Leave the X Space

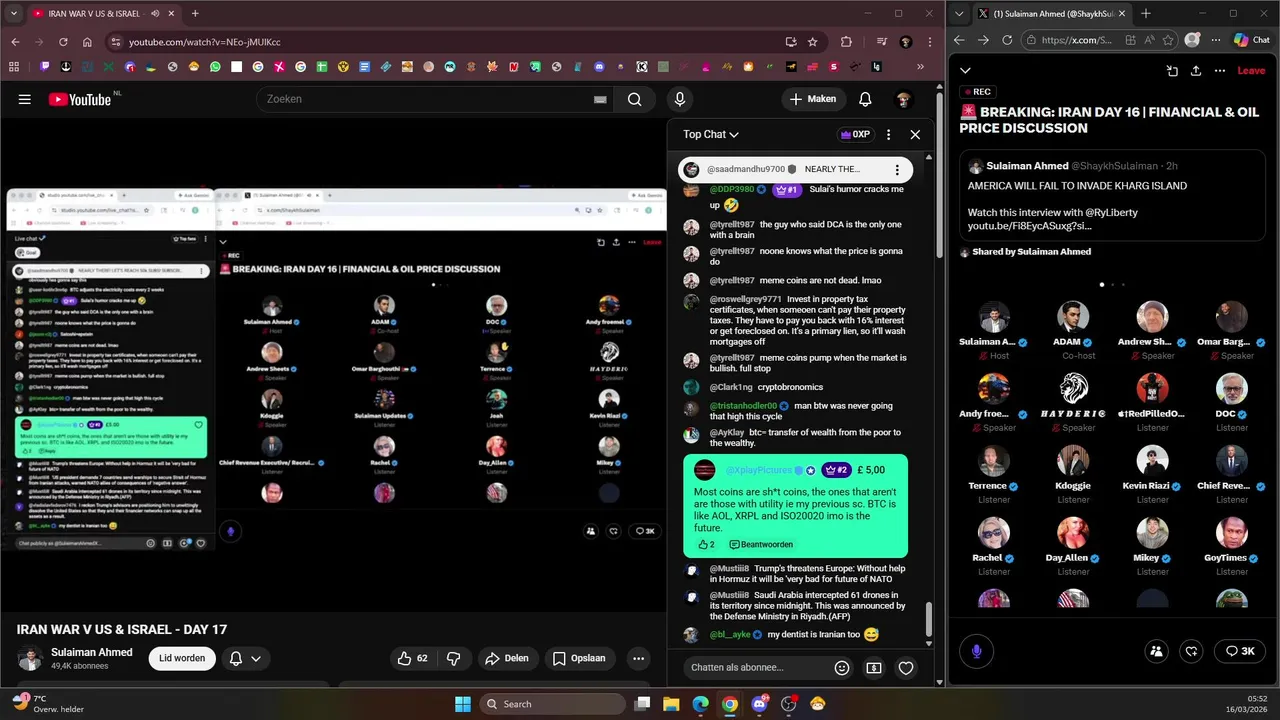(1251, 71)
